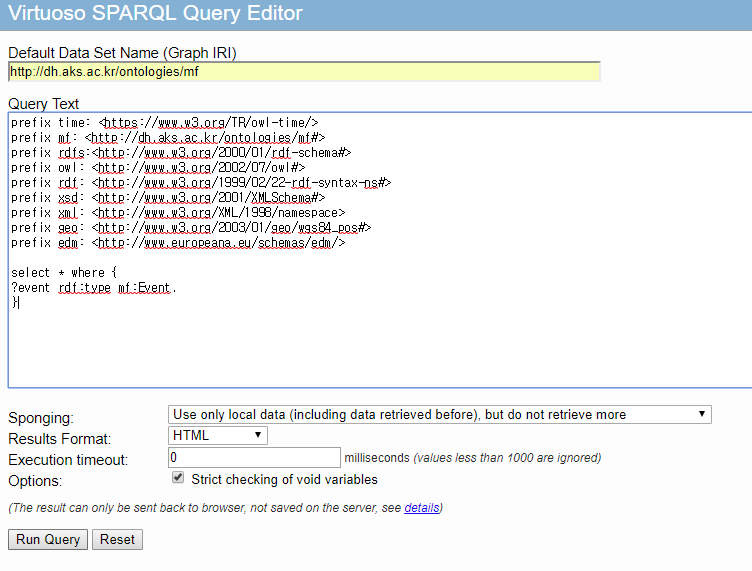Open the details link
The width and height of the screenshot is (752, 571).
(x=421, y=508)
